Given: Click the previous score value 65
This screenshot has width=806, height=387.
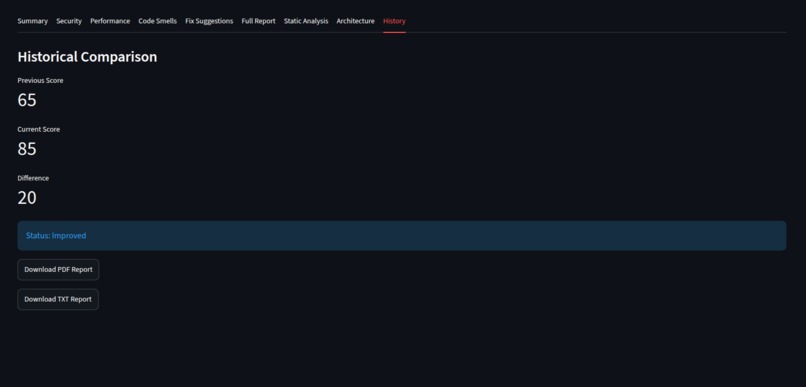Looking at the screenshot, I should pyautogui.click(x=27, y=100).
